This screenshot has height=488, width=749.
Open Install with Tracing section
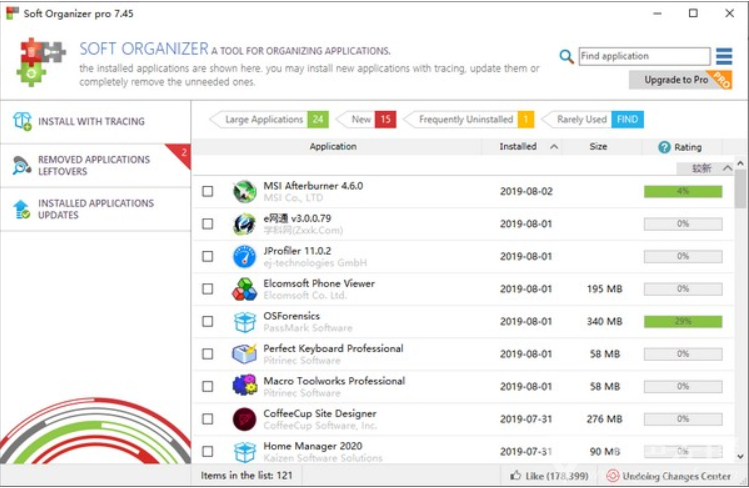96,121
